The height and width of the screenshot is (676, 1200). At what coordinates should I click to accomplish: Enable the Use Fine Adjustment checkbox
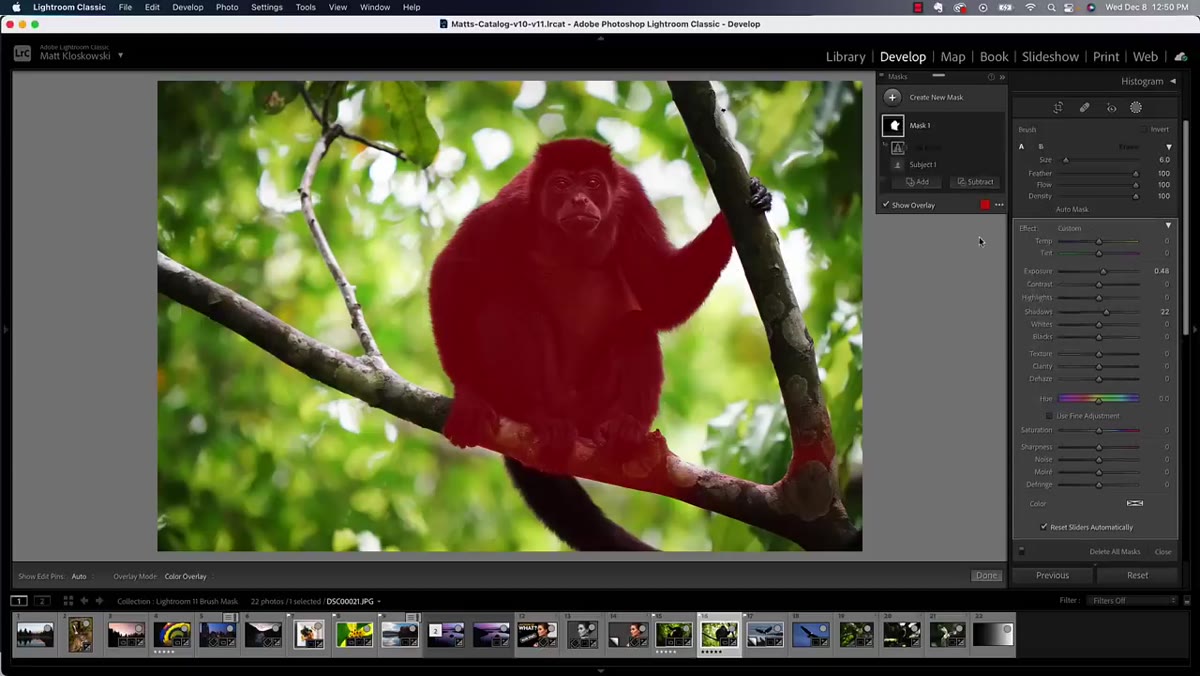coord(1049,416)
